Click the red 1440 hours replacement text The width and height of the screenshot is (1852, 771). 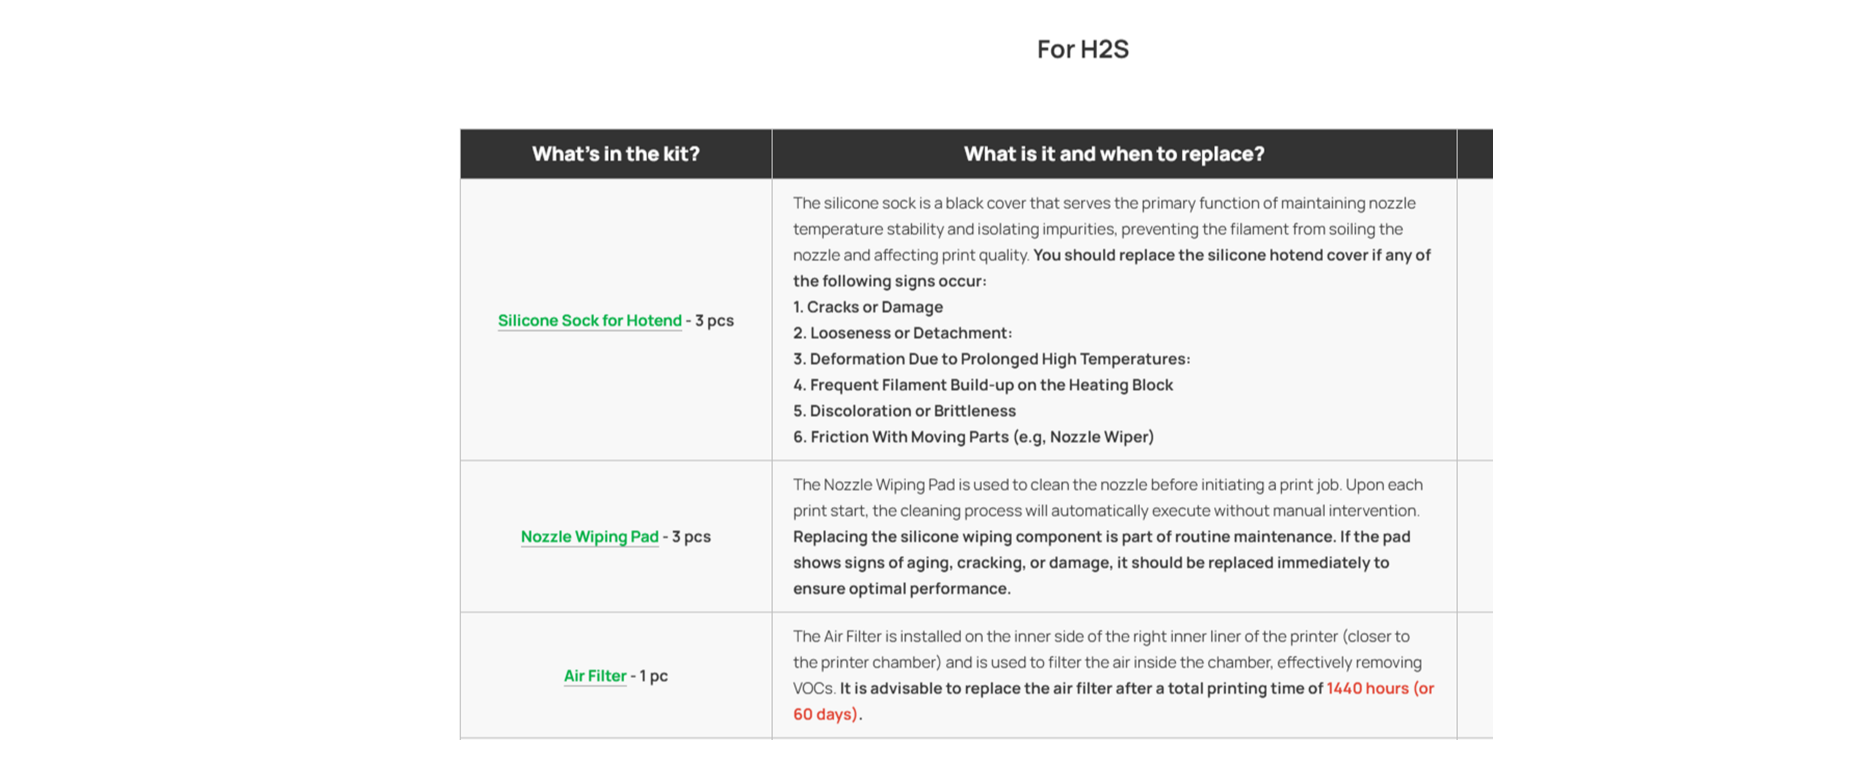1114,701
